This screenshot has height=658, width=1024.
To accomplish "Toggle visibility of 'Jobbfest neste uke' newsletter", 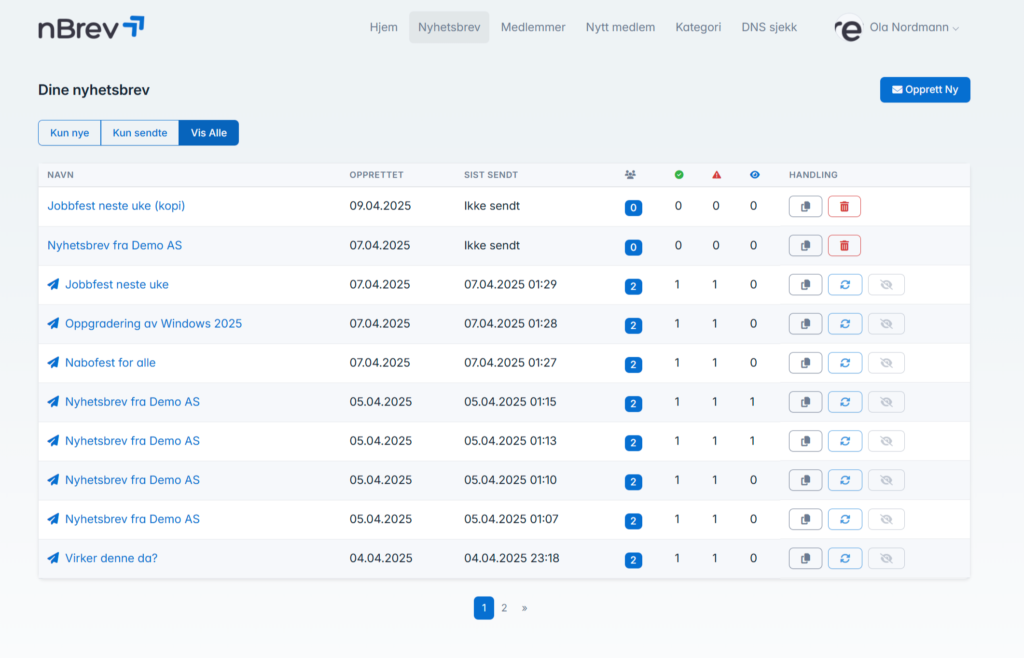I will (x=885, y=285).
